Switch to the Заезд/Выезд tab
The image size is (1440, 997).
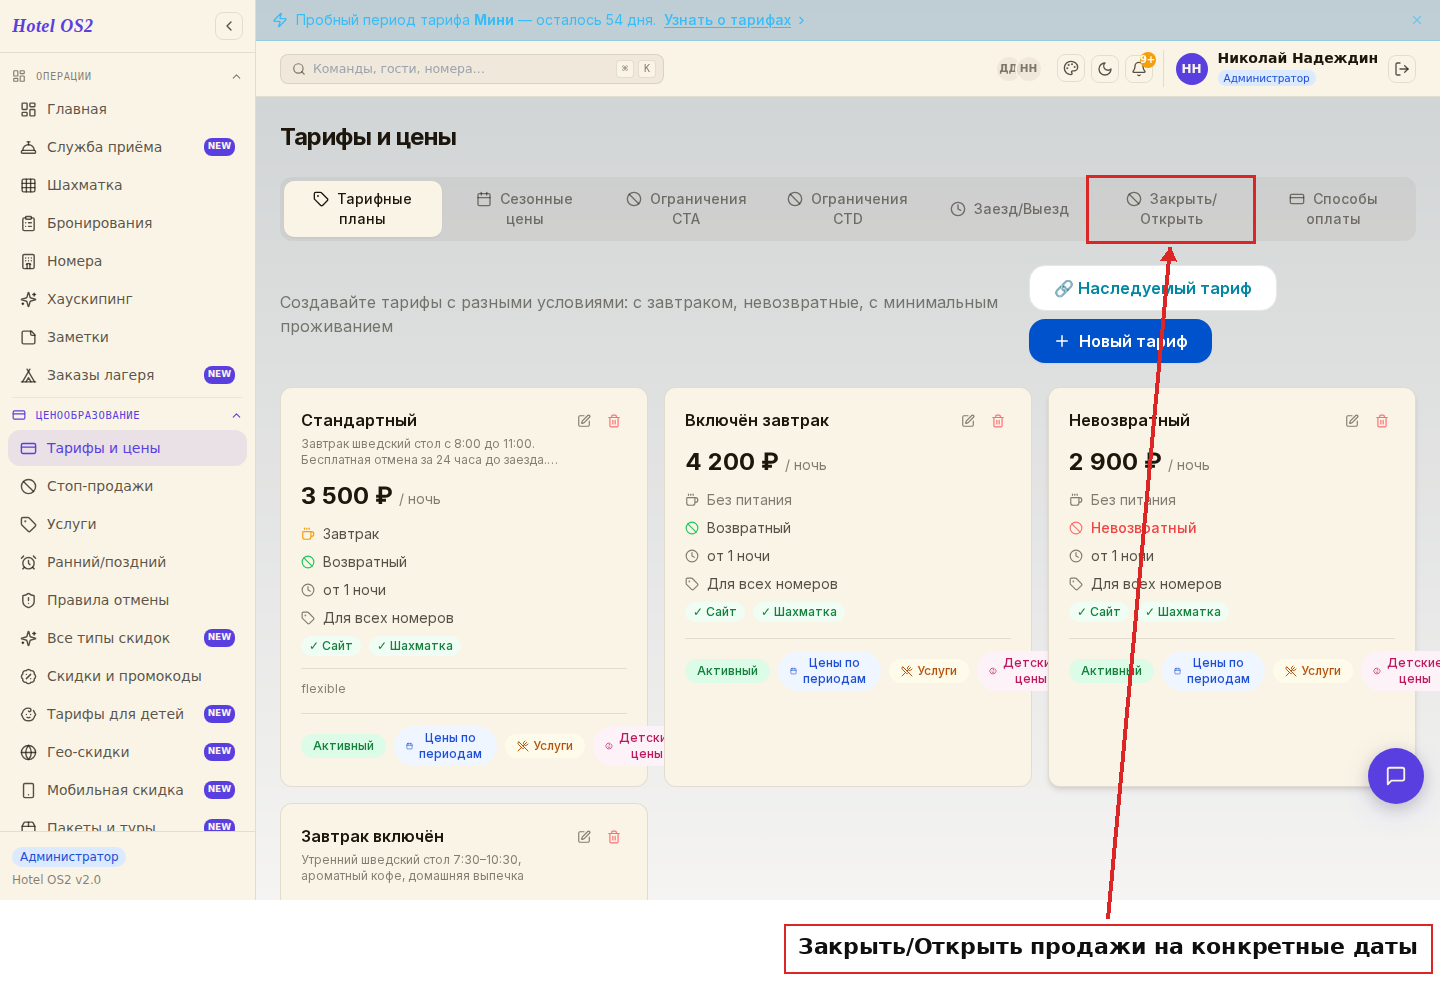[1009, 209]
